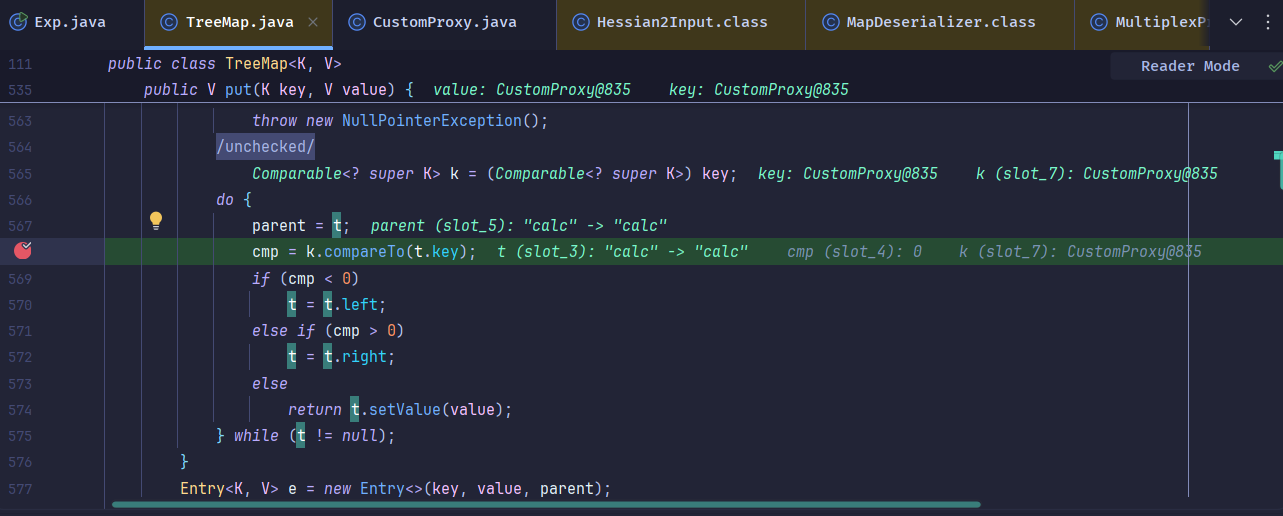Expand the collapsed /unchecked/ annotation fold
This screenshot has width=1283, height=516.
tap(266, 147)
